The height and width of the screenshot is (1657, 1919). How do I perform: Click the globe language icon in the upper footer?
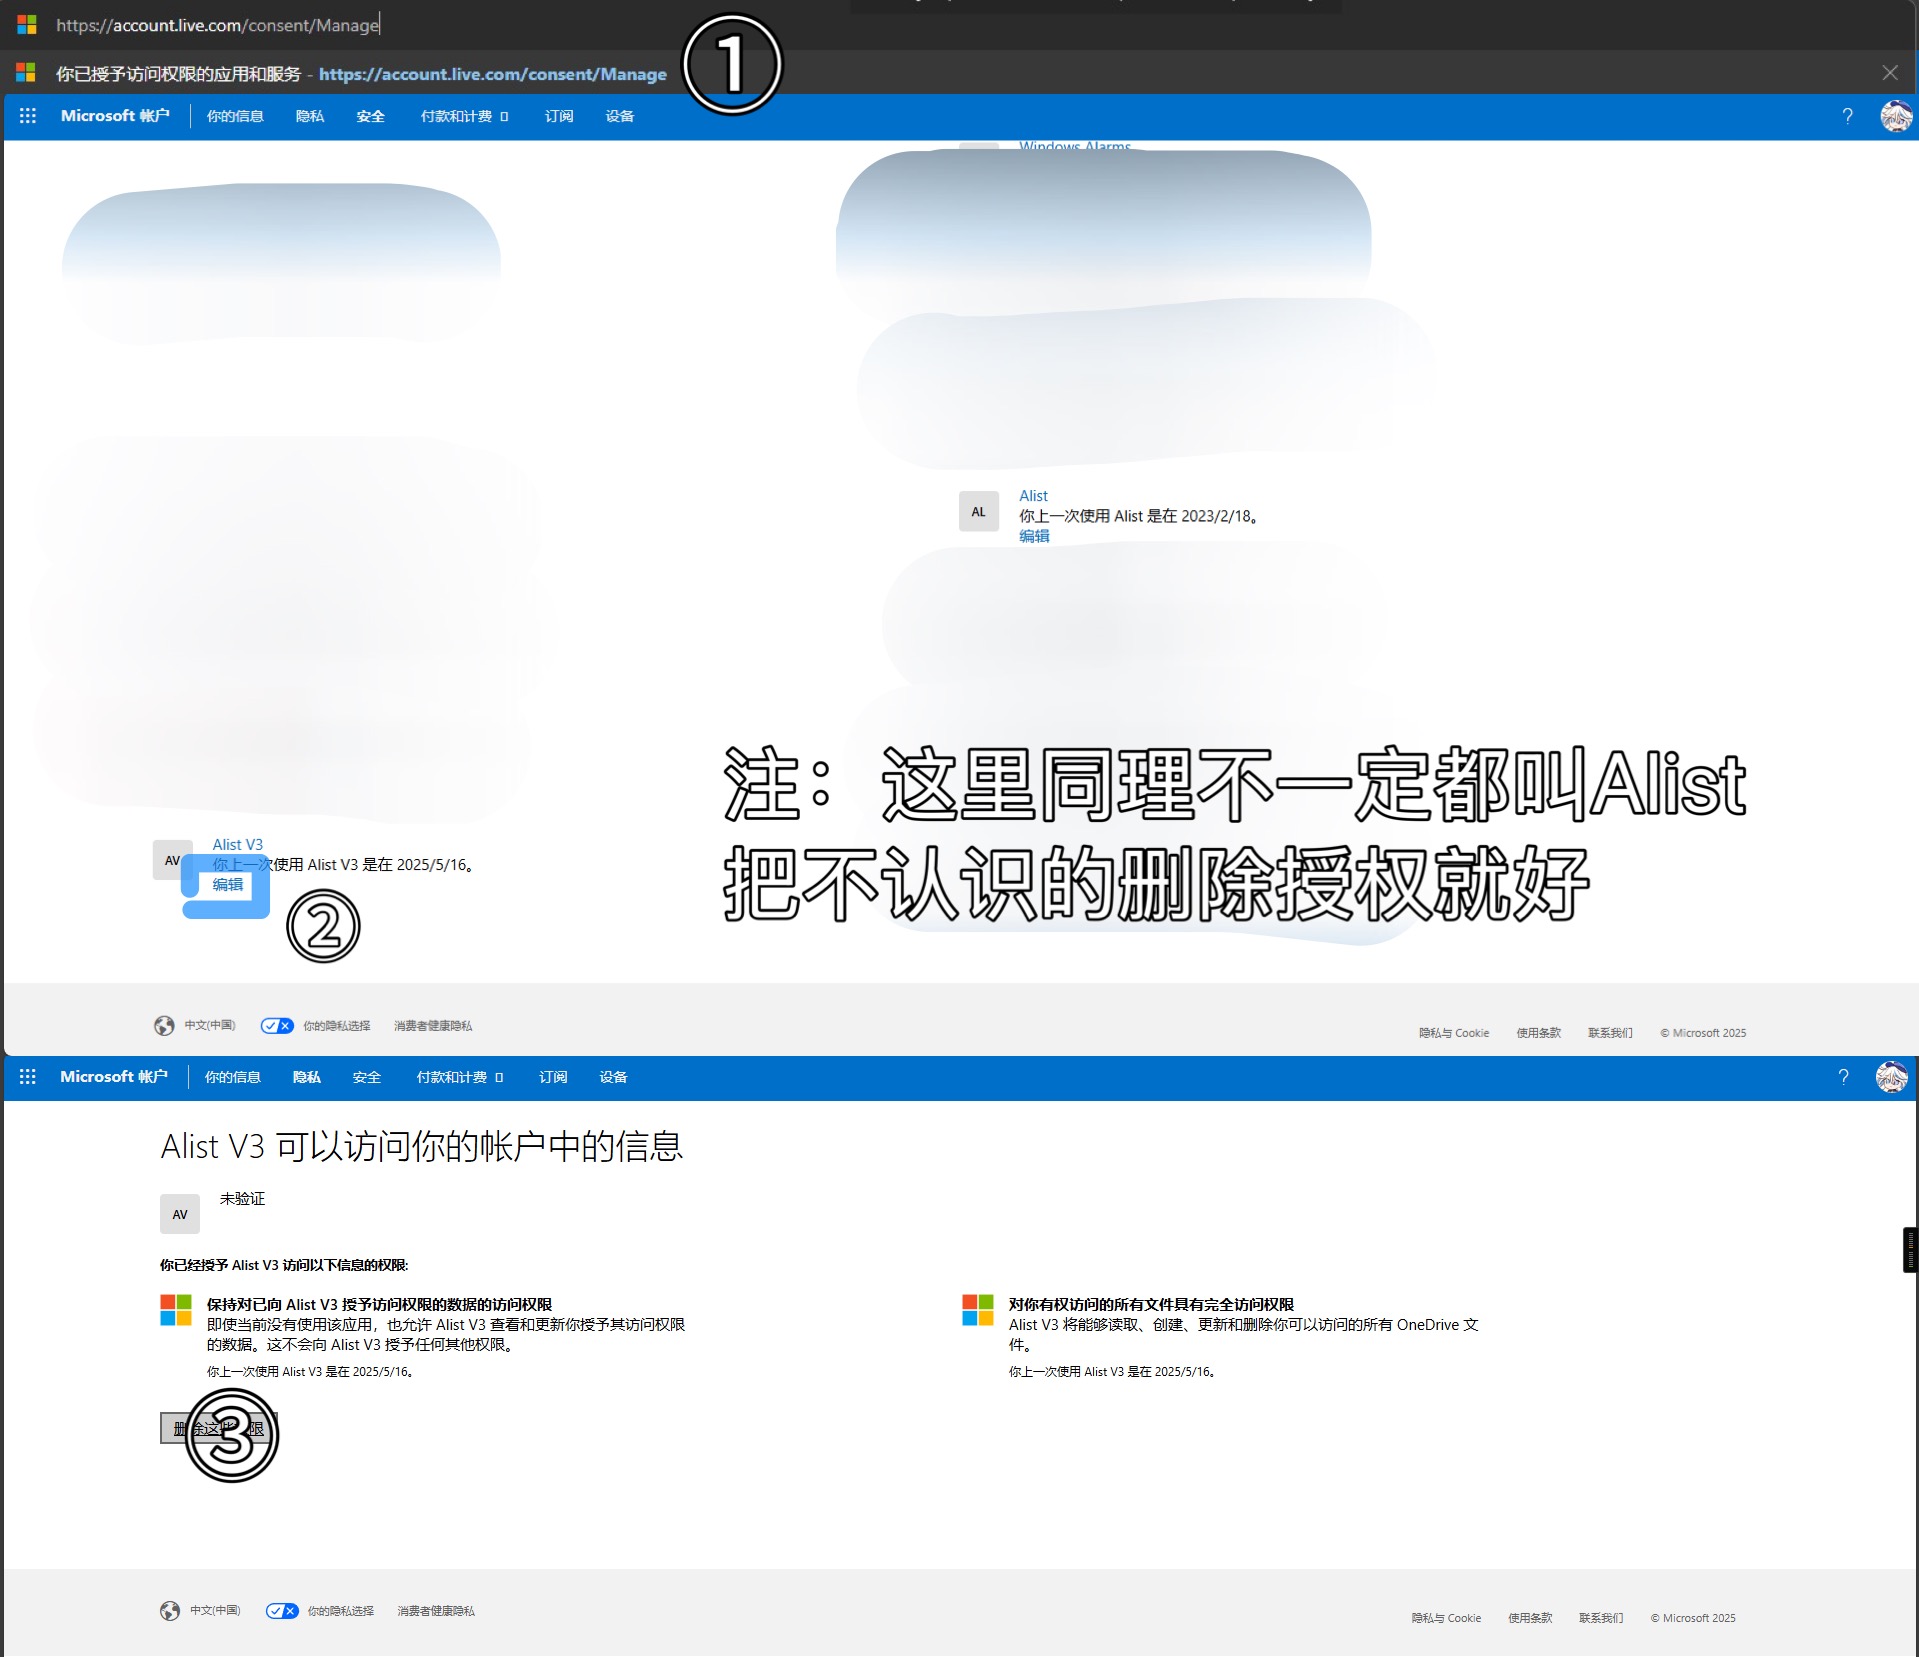tap(164, 1026)
